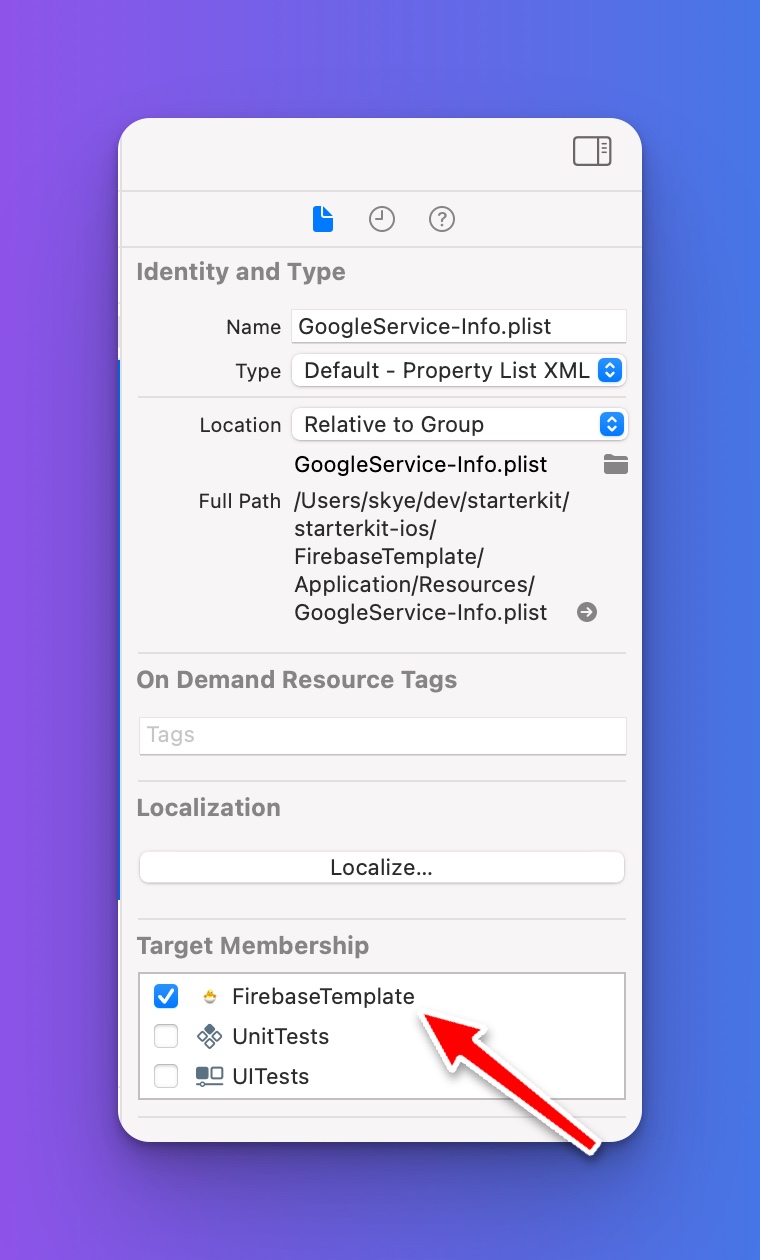The image size is (760, 1260).
Task: Click the UITests target icon
Action: 209,1077
